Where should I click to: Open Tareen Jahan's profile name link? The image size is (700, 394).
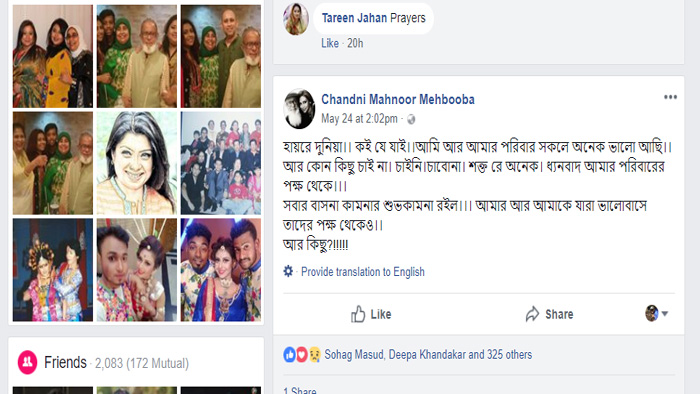click(x=354, y=18)
